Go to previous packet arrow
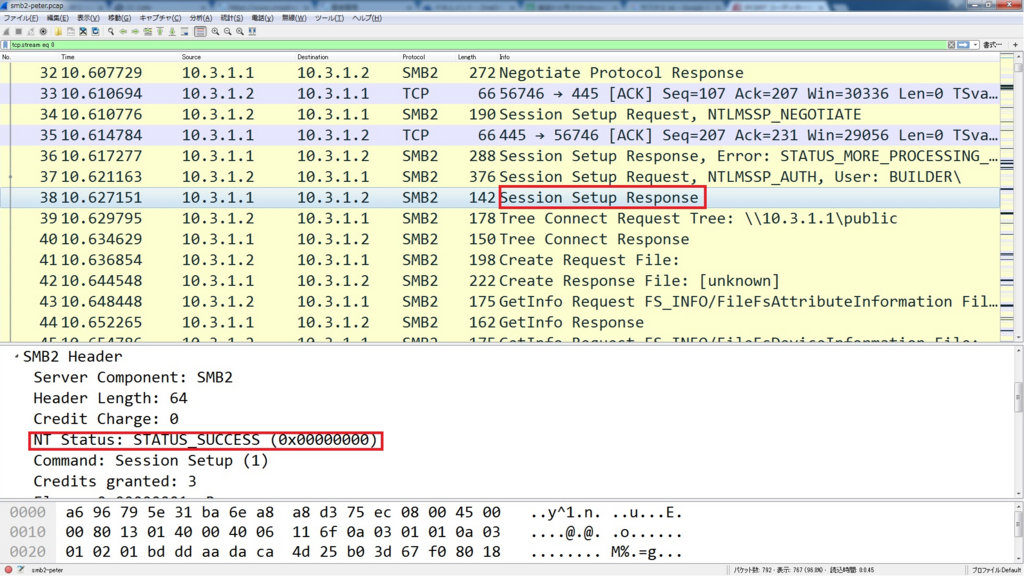Image resolution: width=1024 pixels, height=576 pixels. tap(123, 31)
